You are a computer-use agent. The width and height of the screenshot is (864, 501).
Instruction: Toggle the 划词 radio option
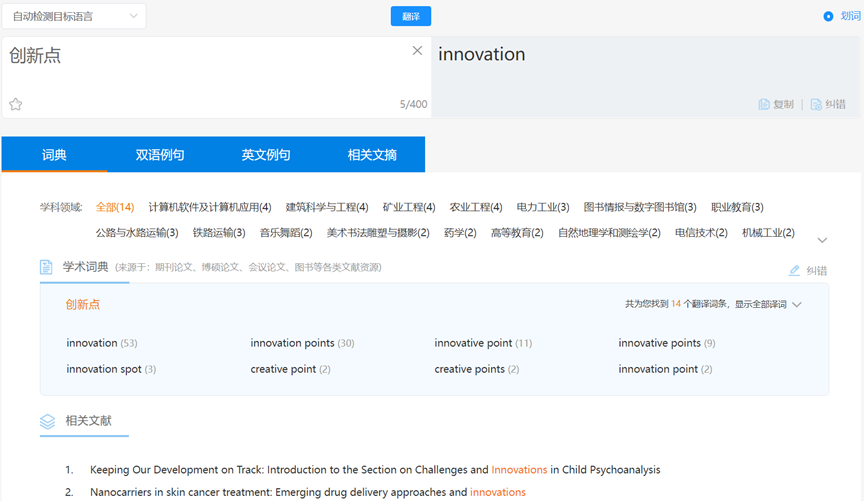coord(828,17)
